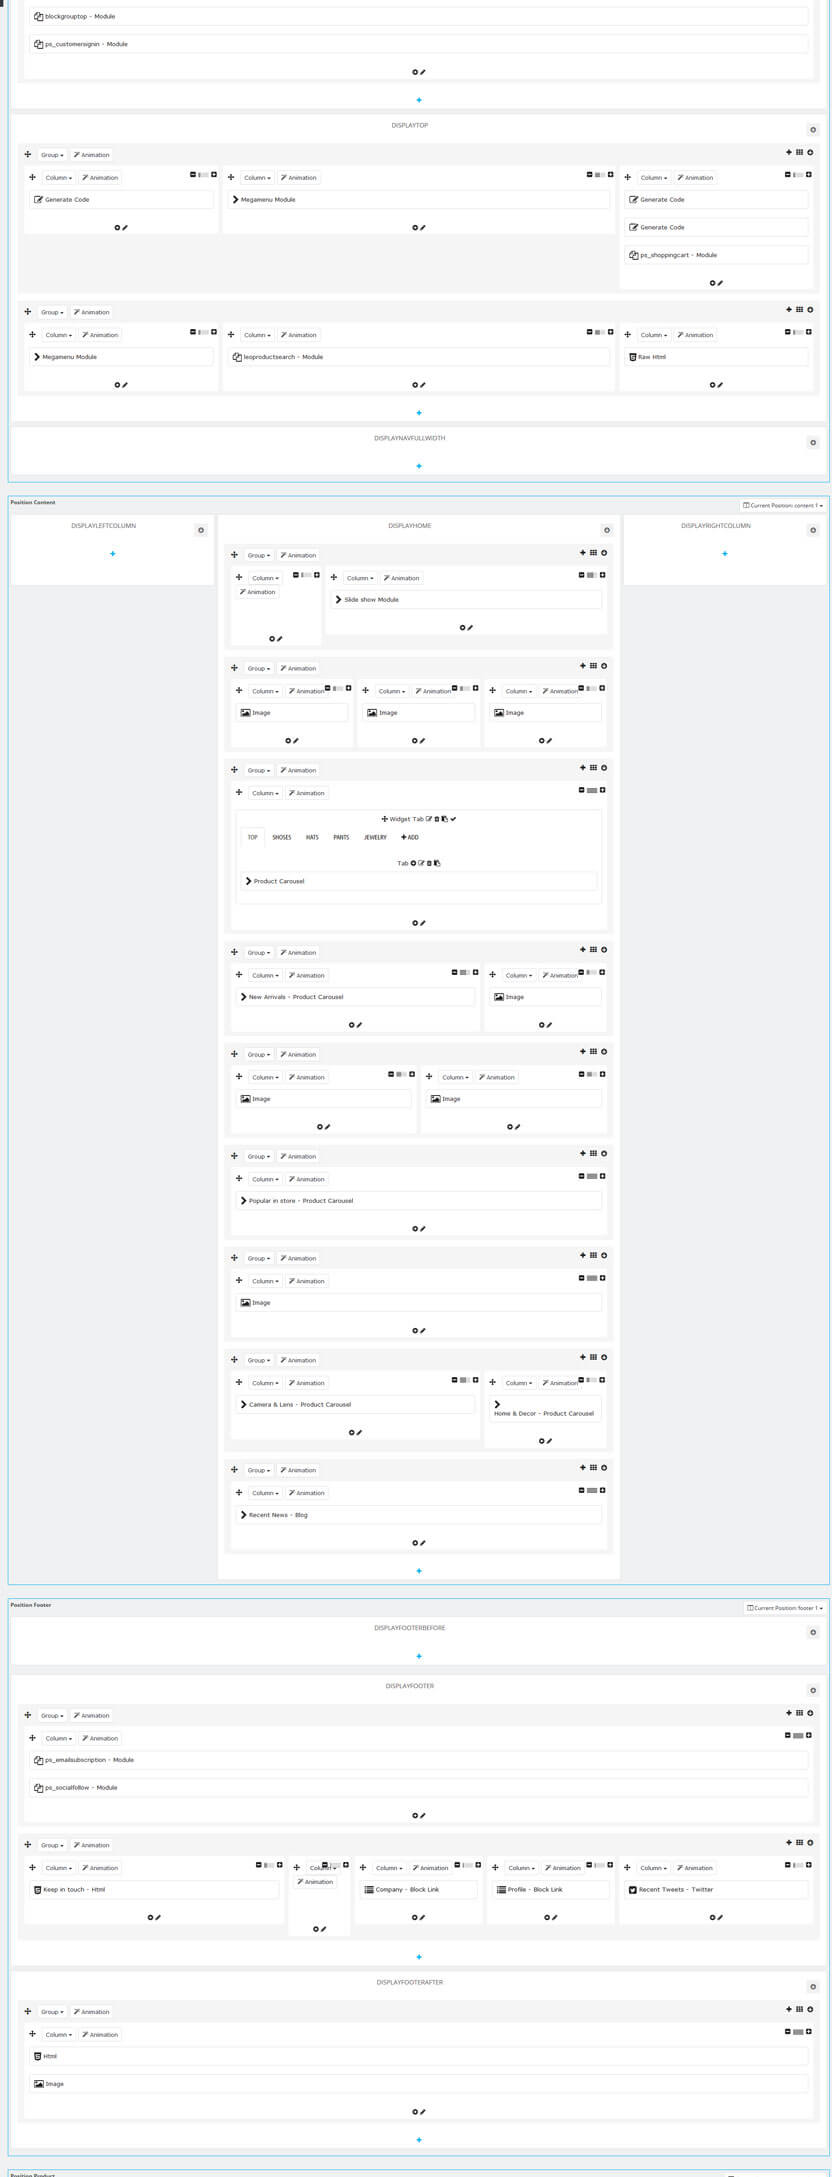Open Current Position footer dropdown
The height and width of the screenshot is (2177, 832).
tap(785, 1608)
